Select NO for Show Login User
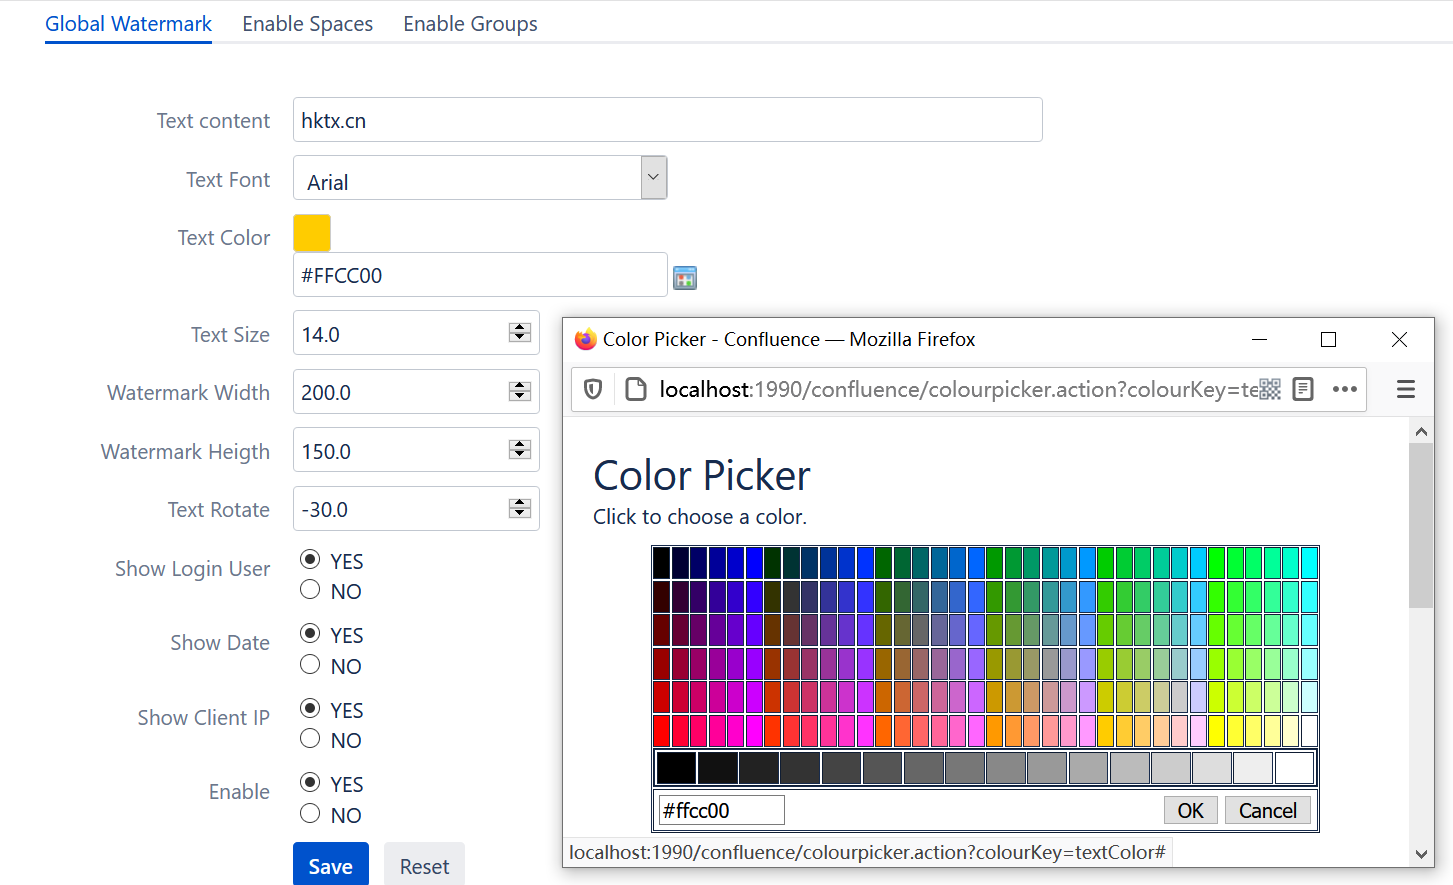Image resolution: width=1453 pixels, height=885 pixels. [x=310, y=590]
